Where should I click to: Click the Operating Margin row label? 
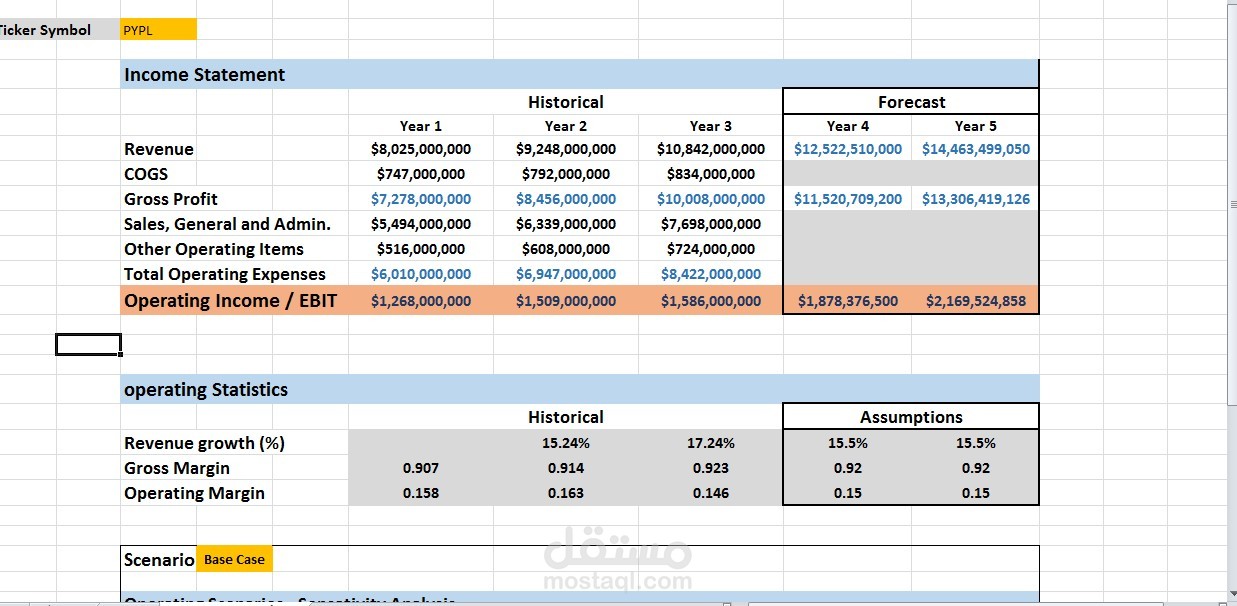(194, 493)
